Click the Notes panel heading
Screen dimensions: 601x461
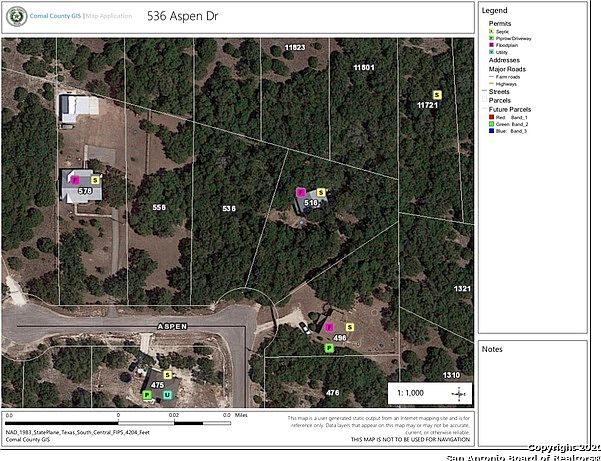(x=492, y=349)
